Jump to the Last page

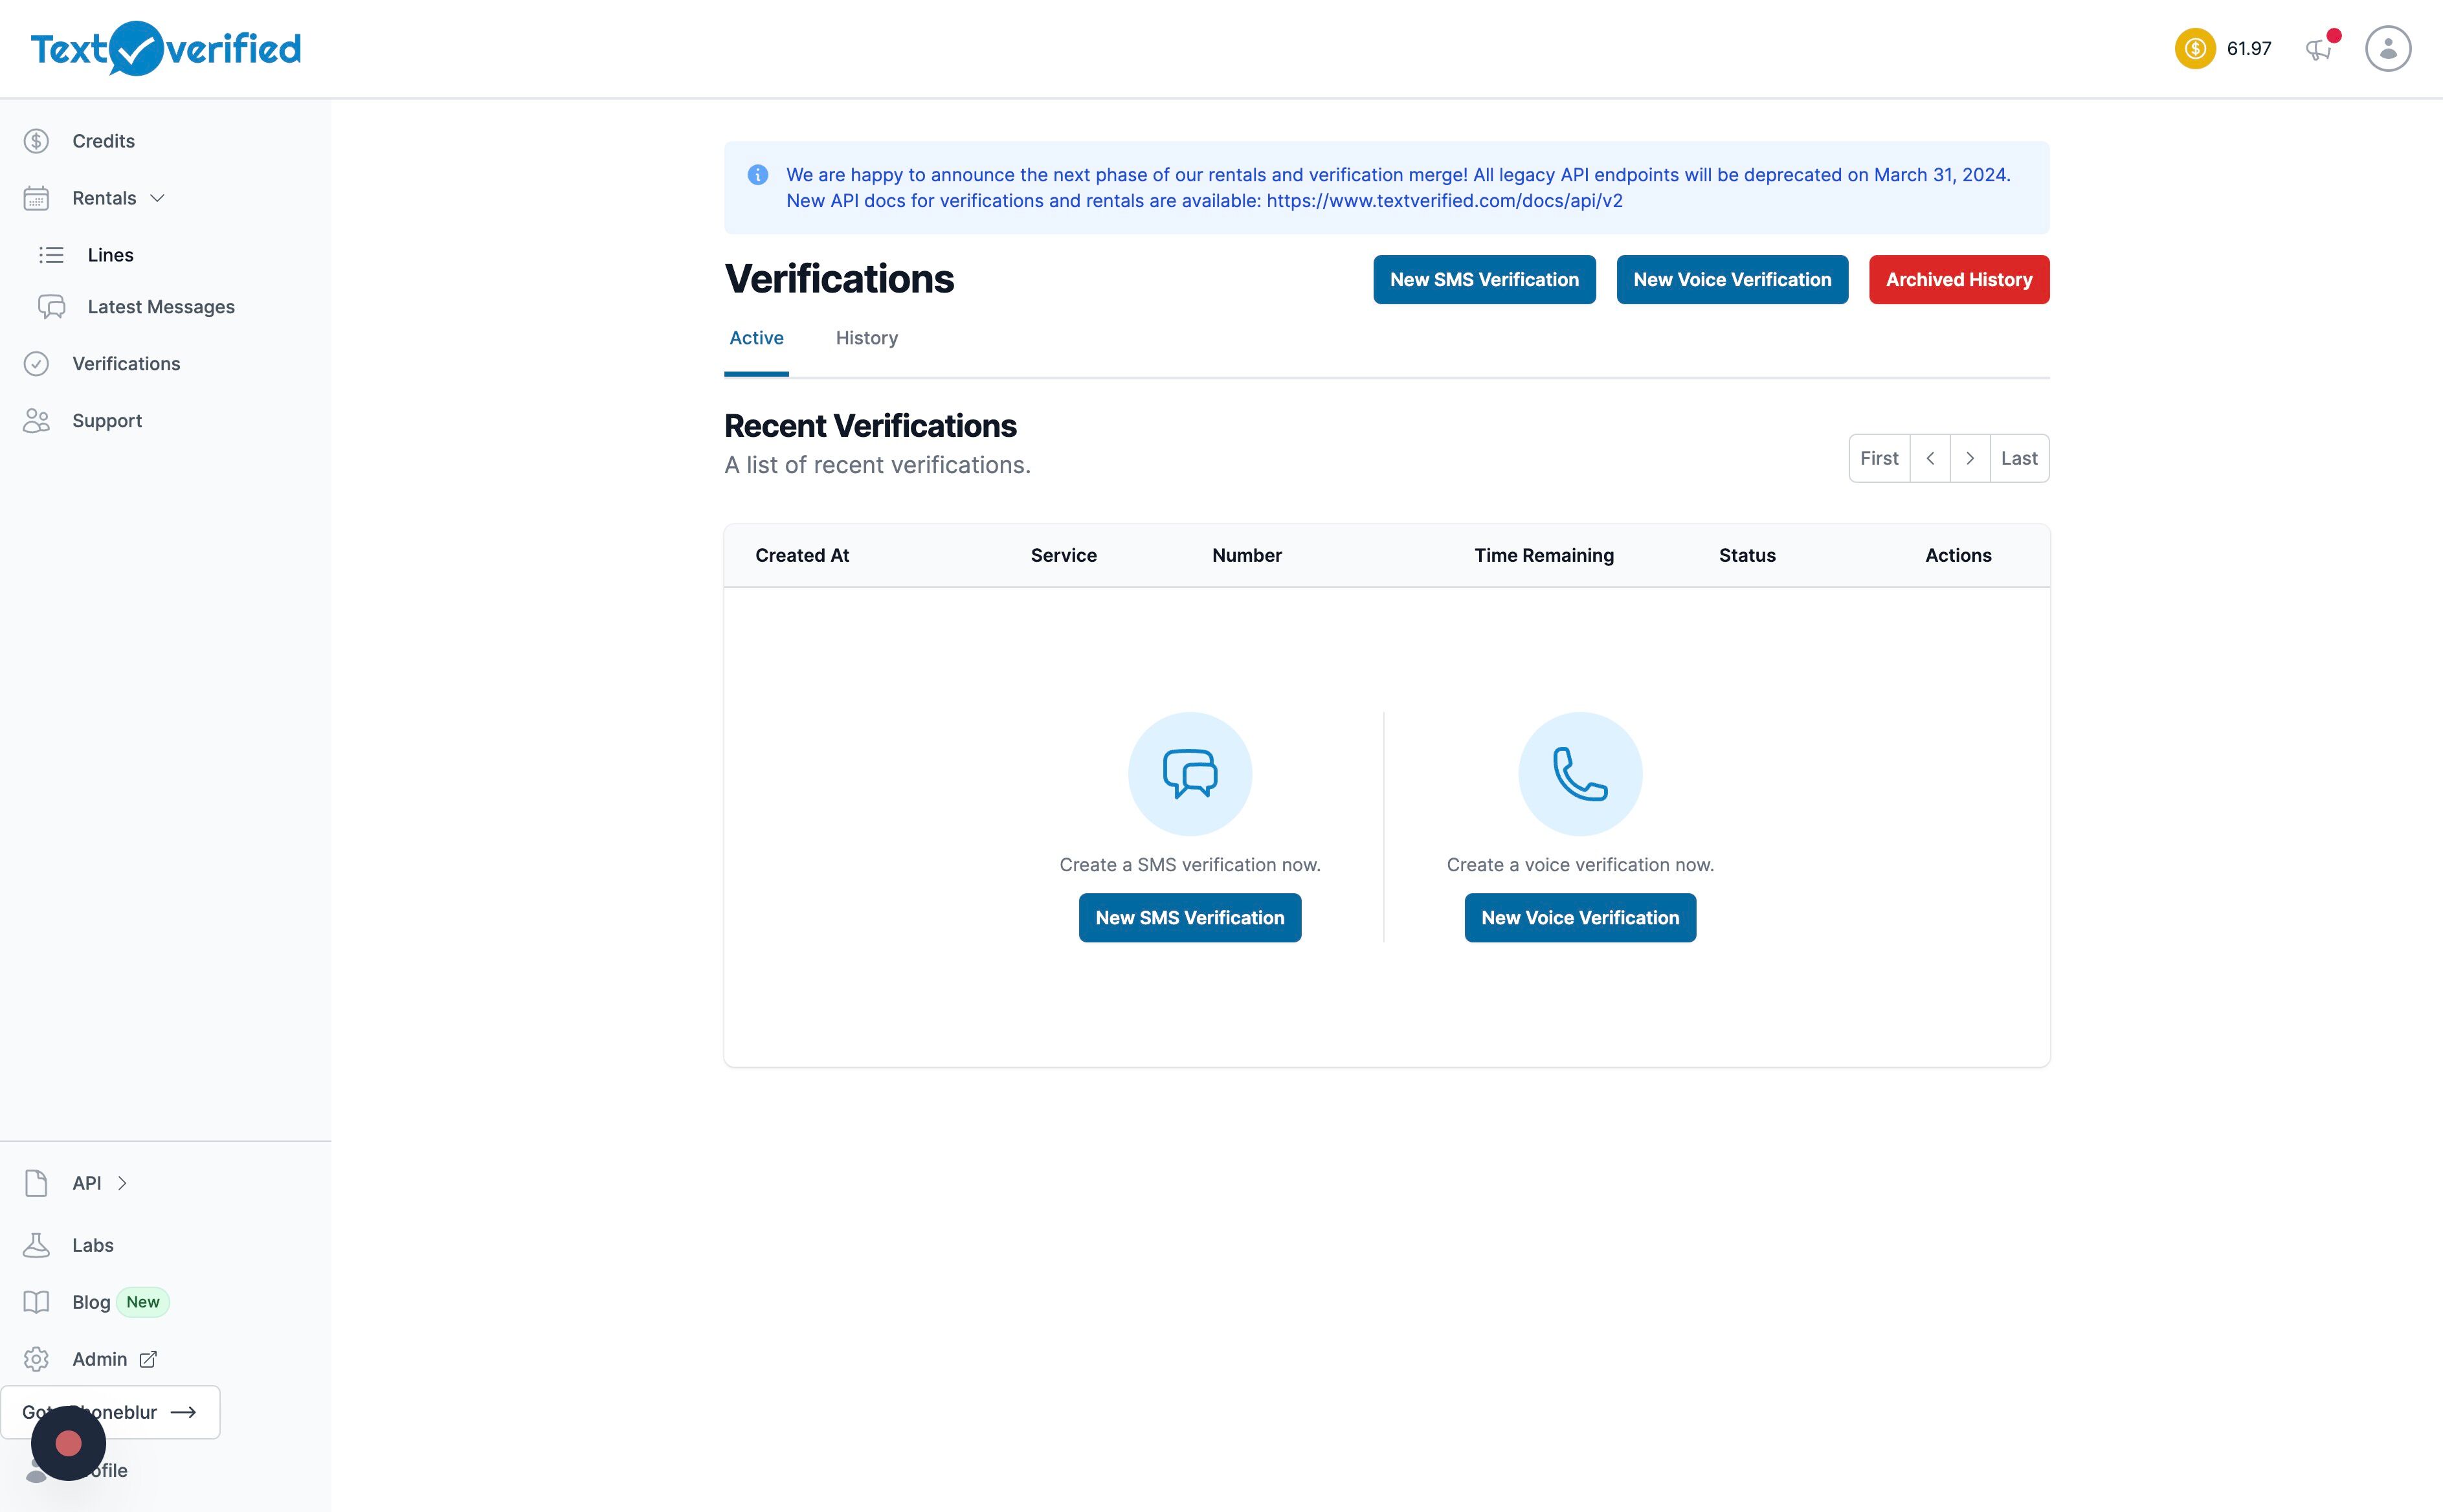pos(2019,458)
